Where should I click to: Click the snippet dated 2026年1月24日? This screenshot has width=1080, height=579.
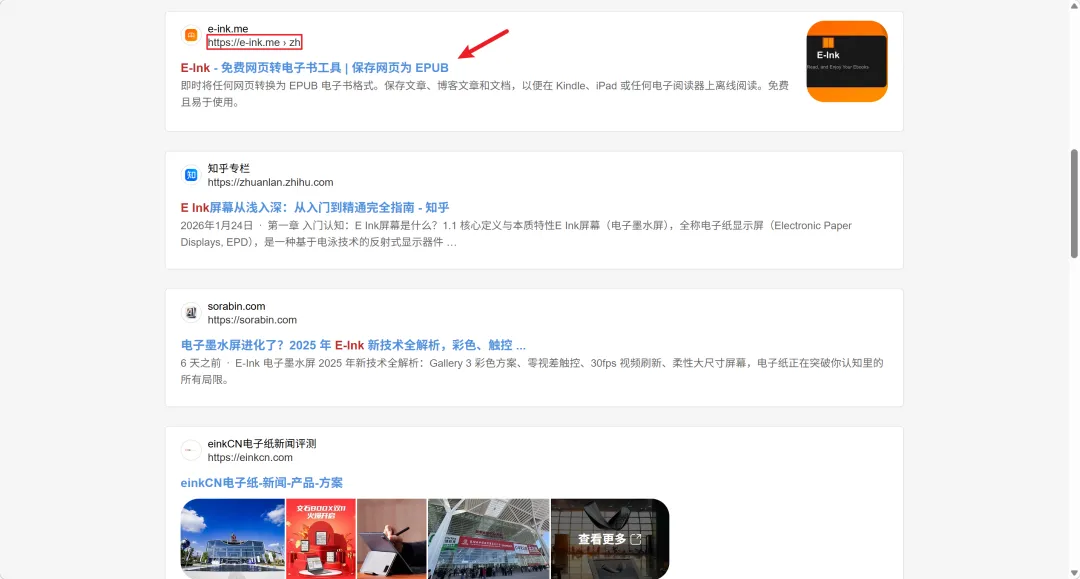516,233
